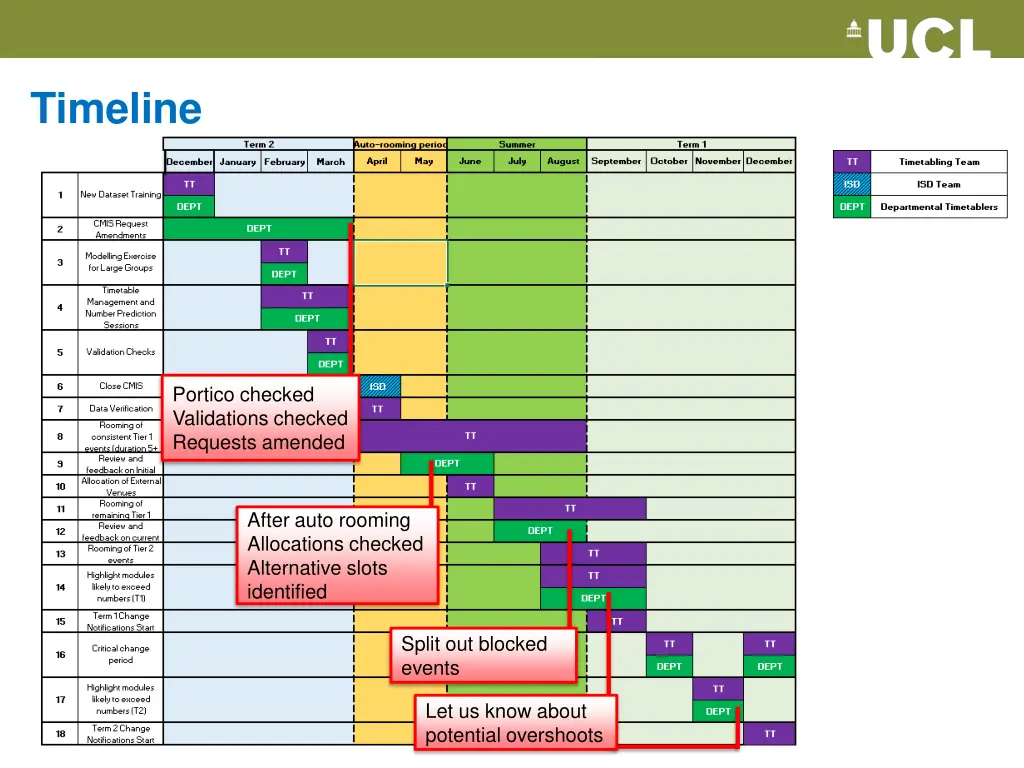Click the DEPT bar in row 12
The image size is (1024, 768).
(540, 531)
